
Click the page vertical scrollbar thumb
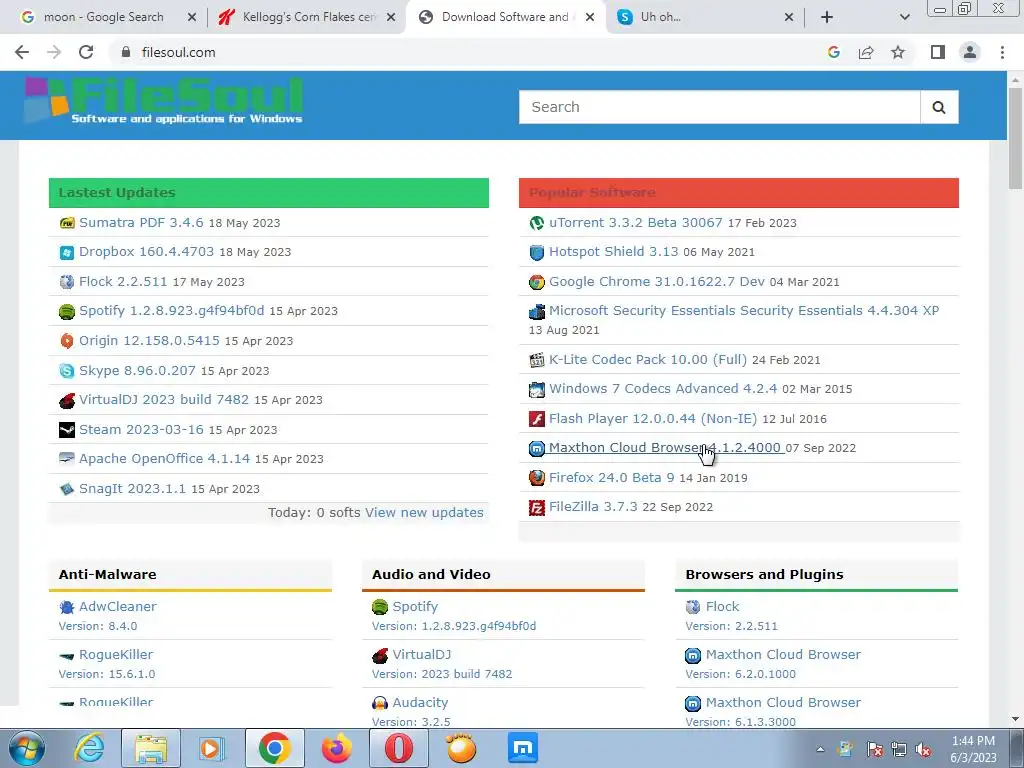tap(1015, 138)
